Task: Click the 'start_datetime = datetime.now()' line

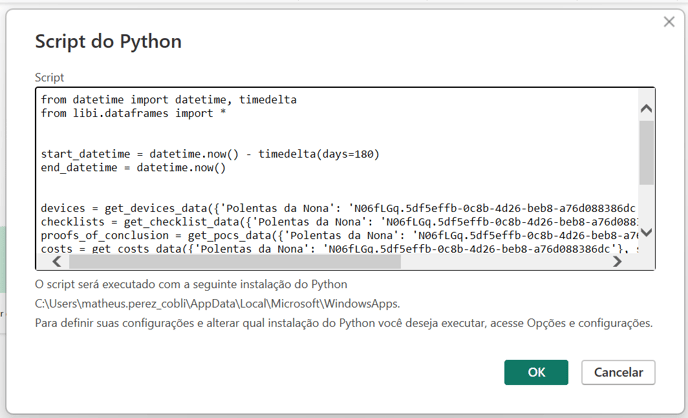Action: (210, 154)
